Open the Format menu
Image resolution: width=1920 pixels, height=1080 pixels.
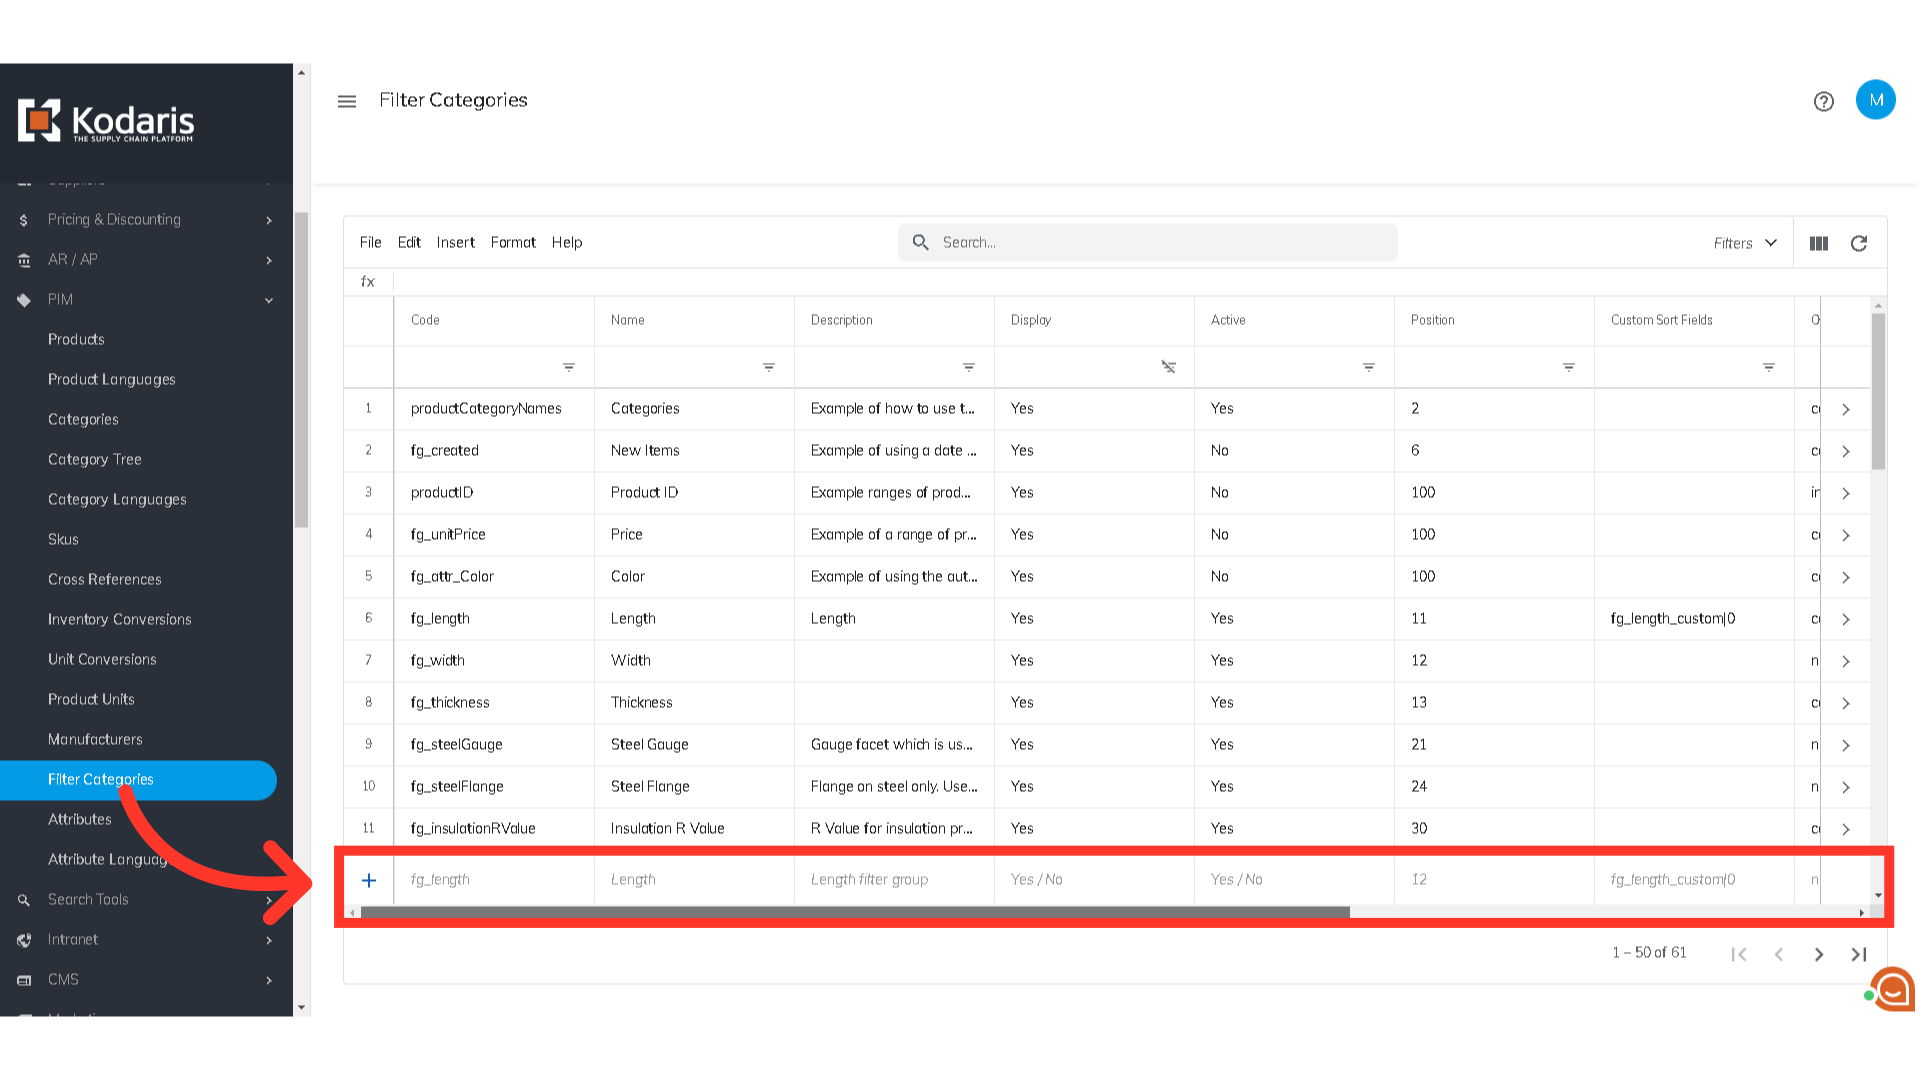point(513,242)
